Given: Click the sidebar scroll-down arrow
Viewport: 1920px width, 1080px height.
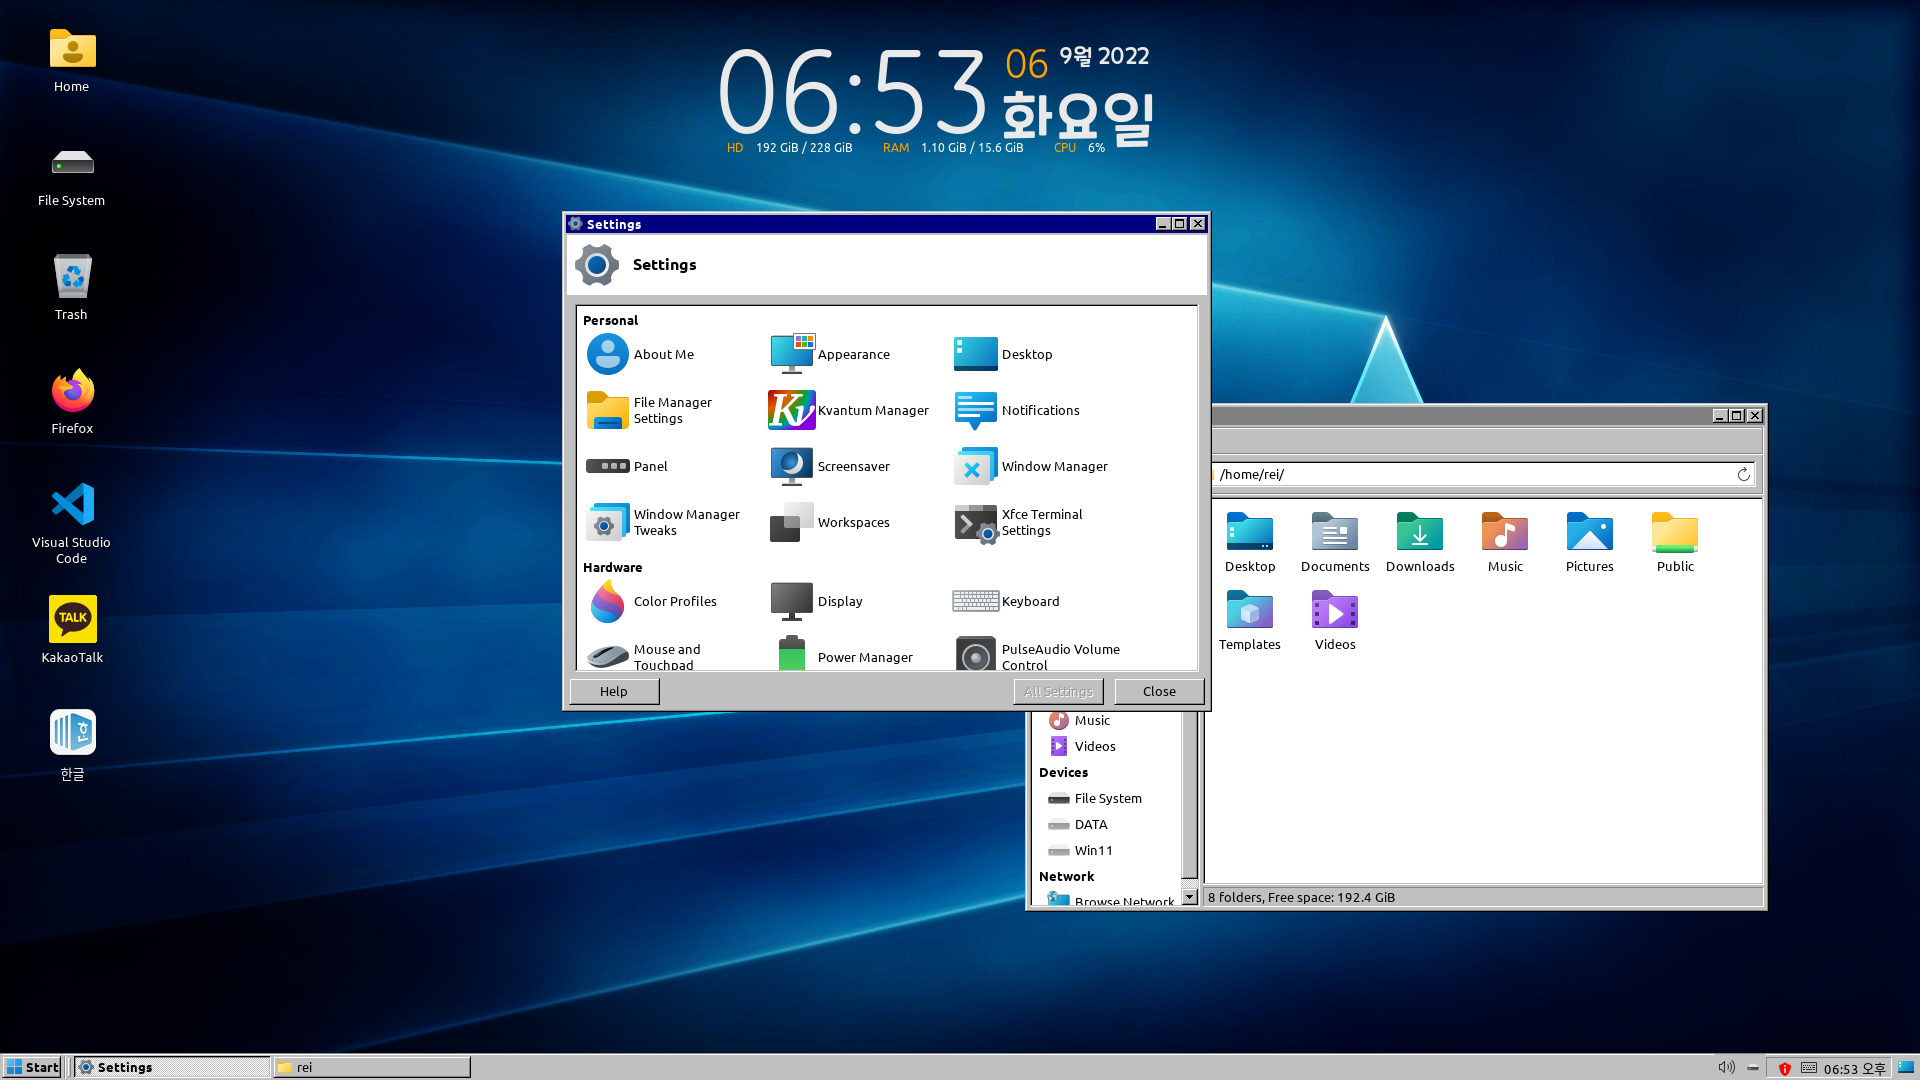Looking at the screenshot, I should tap(1189, 897).
